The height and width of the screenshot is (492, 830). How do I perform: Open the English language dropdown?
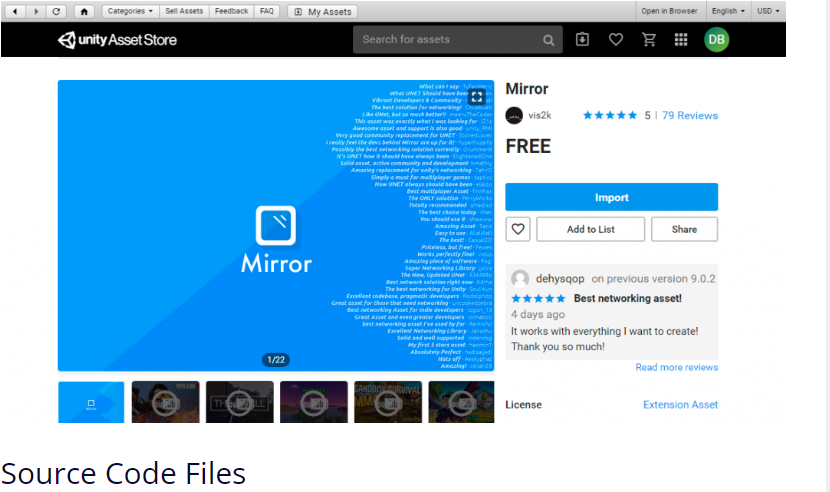[727, 11]
